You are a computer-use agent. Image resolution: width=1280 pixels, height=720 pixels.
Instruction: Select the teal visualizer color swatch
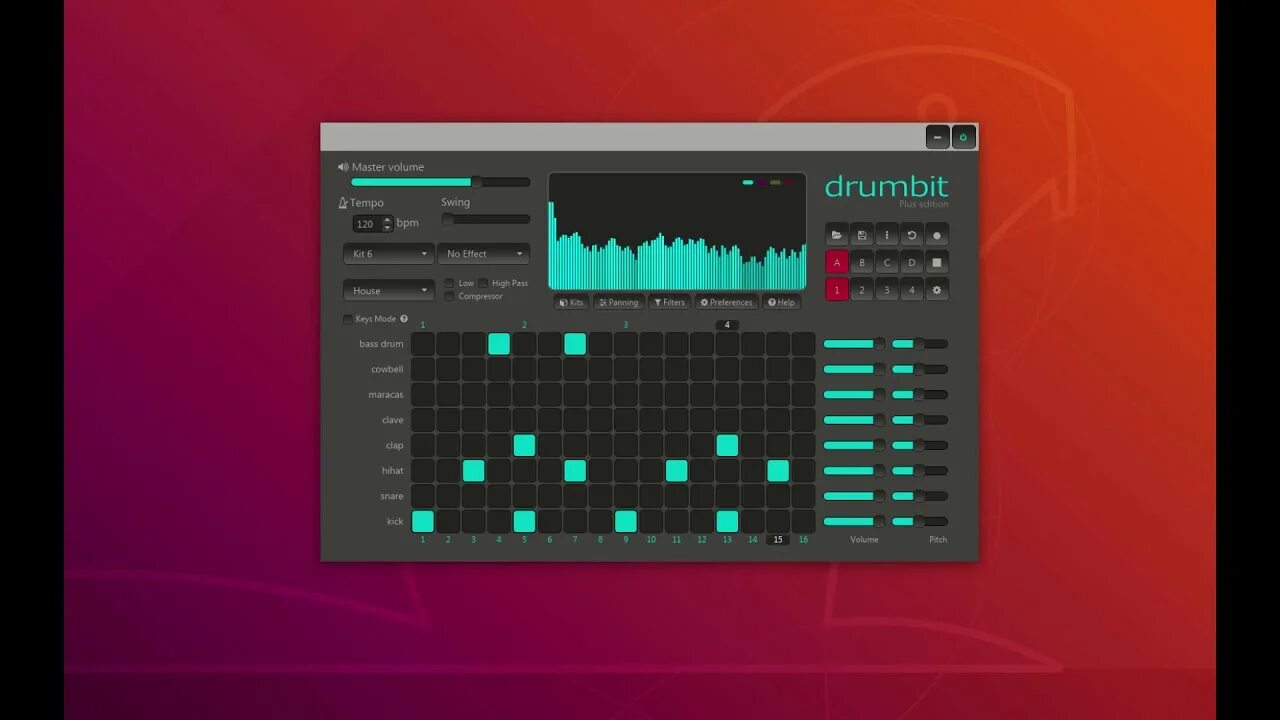pos(748,182)
